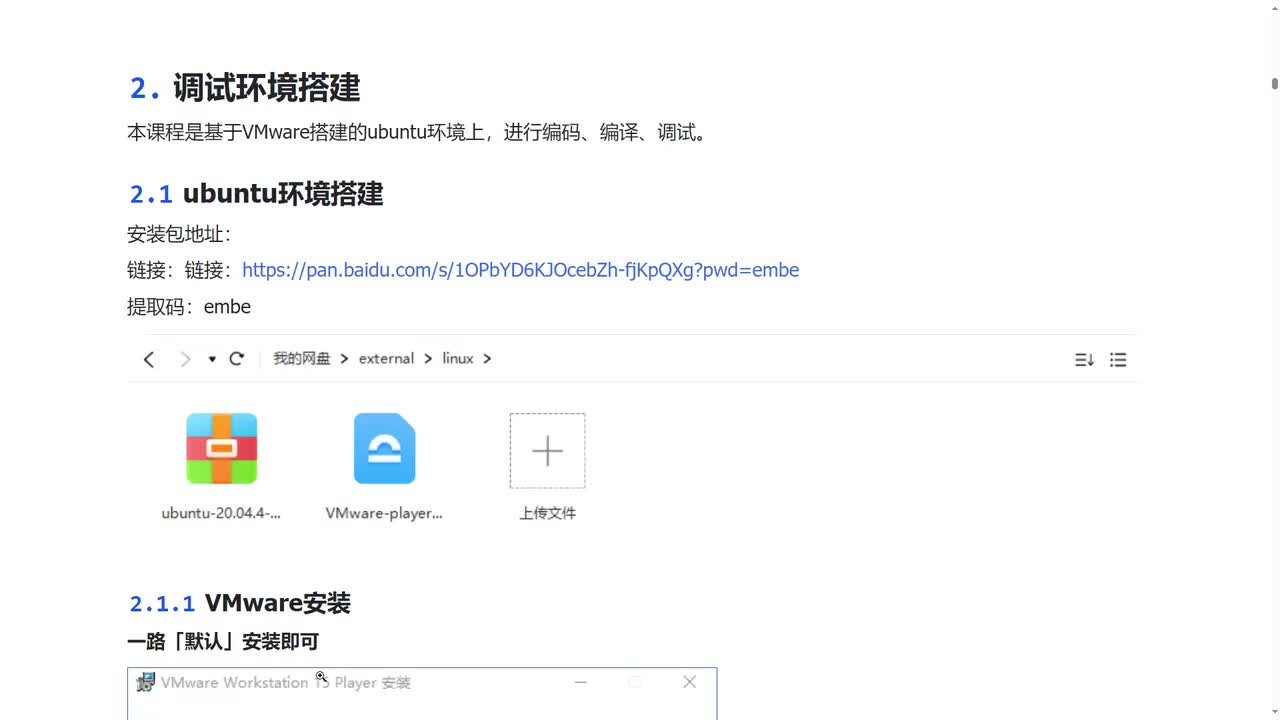Close the VMware Workstation Player installer
This screenshot has height=720, width=1280.
tap(689, 682)
